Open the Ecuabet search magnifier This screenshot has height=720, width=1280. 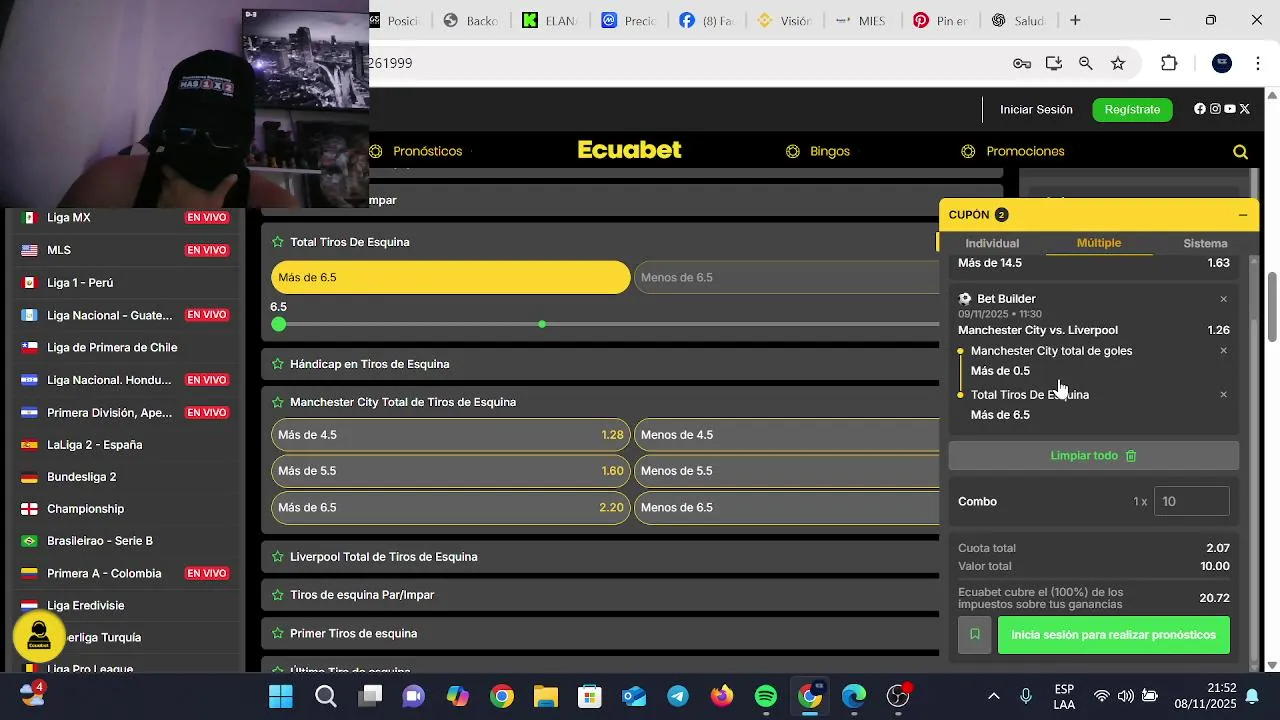[1240, 152]
